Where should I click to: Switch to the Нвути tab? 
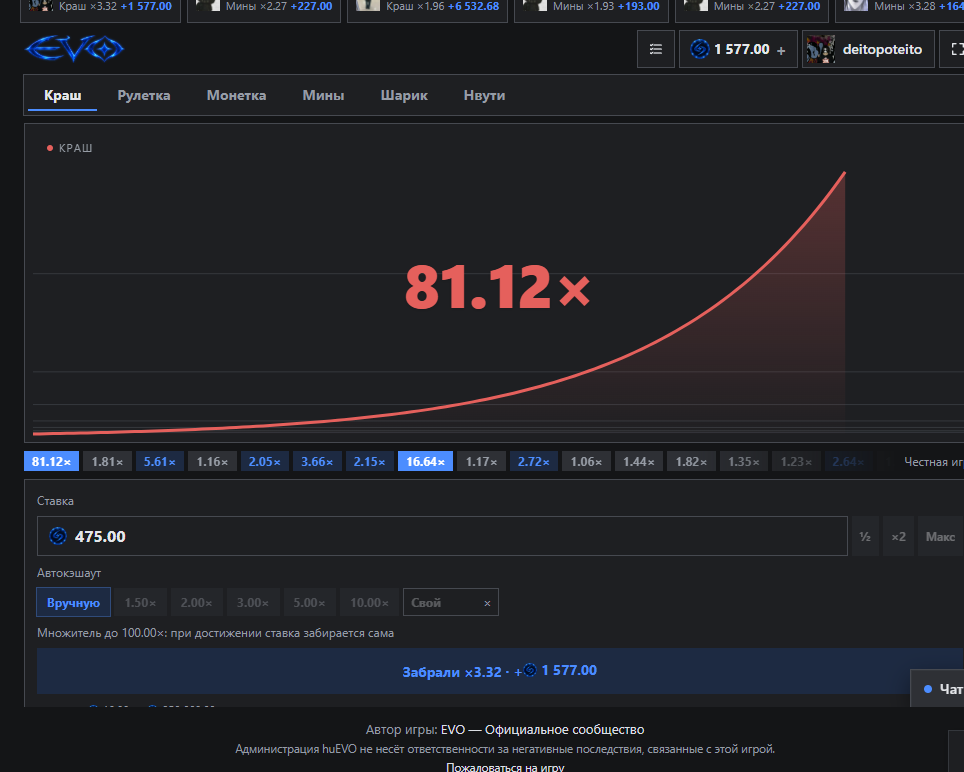coord(484,95)
